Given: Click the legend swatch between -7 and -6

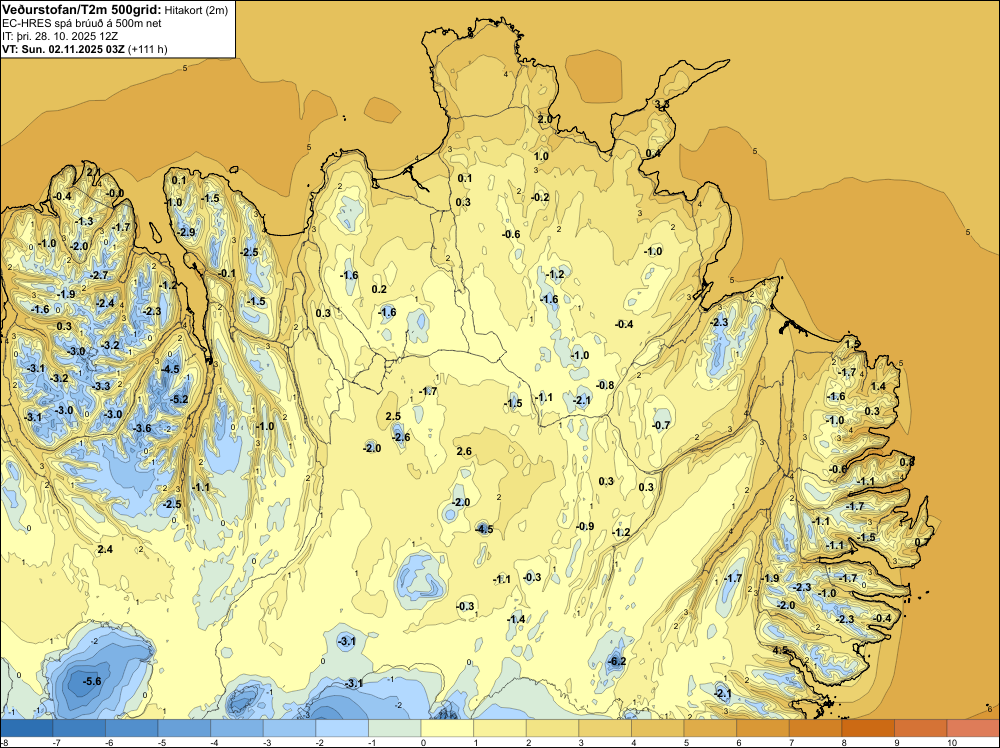Looking at the screenshot, I should (x=79, y=728).
